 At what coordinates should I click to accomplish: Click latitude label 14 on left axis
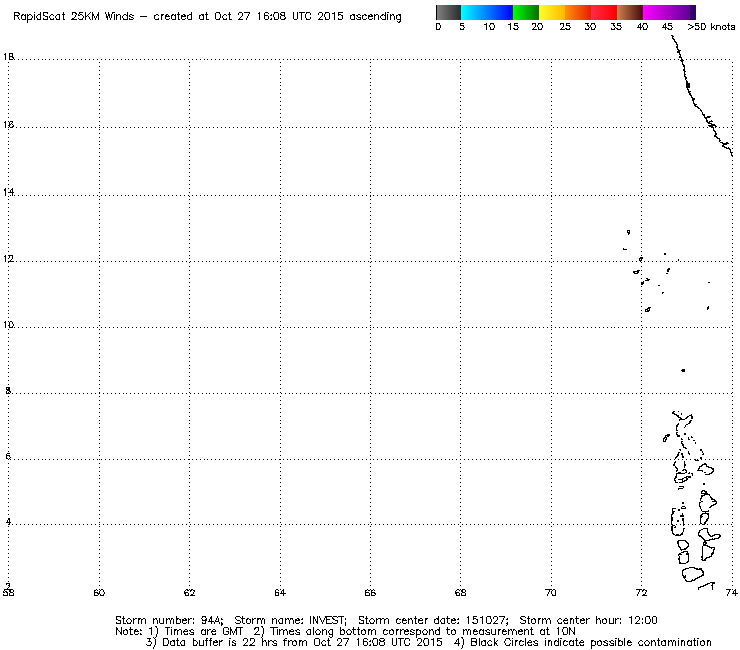click(8, 192)
